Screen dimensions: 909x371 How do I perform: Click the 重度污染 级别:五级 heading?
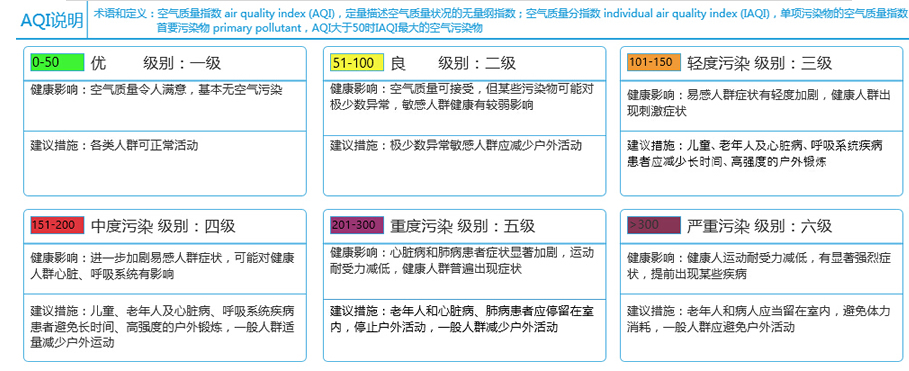point(463,225)
